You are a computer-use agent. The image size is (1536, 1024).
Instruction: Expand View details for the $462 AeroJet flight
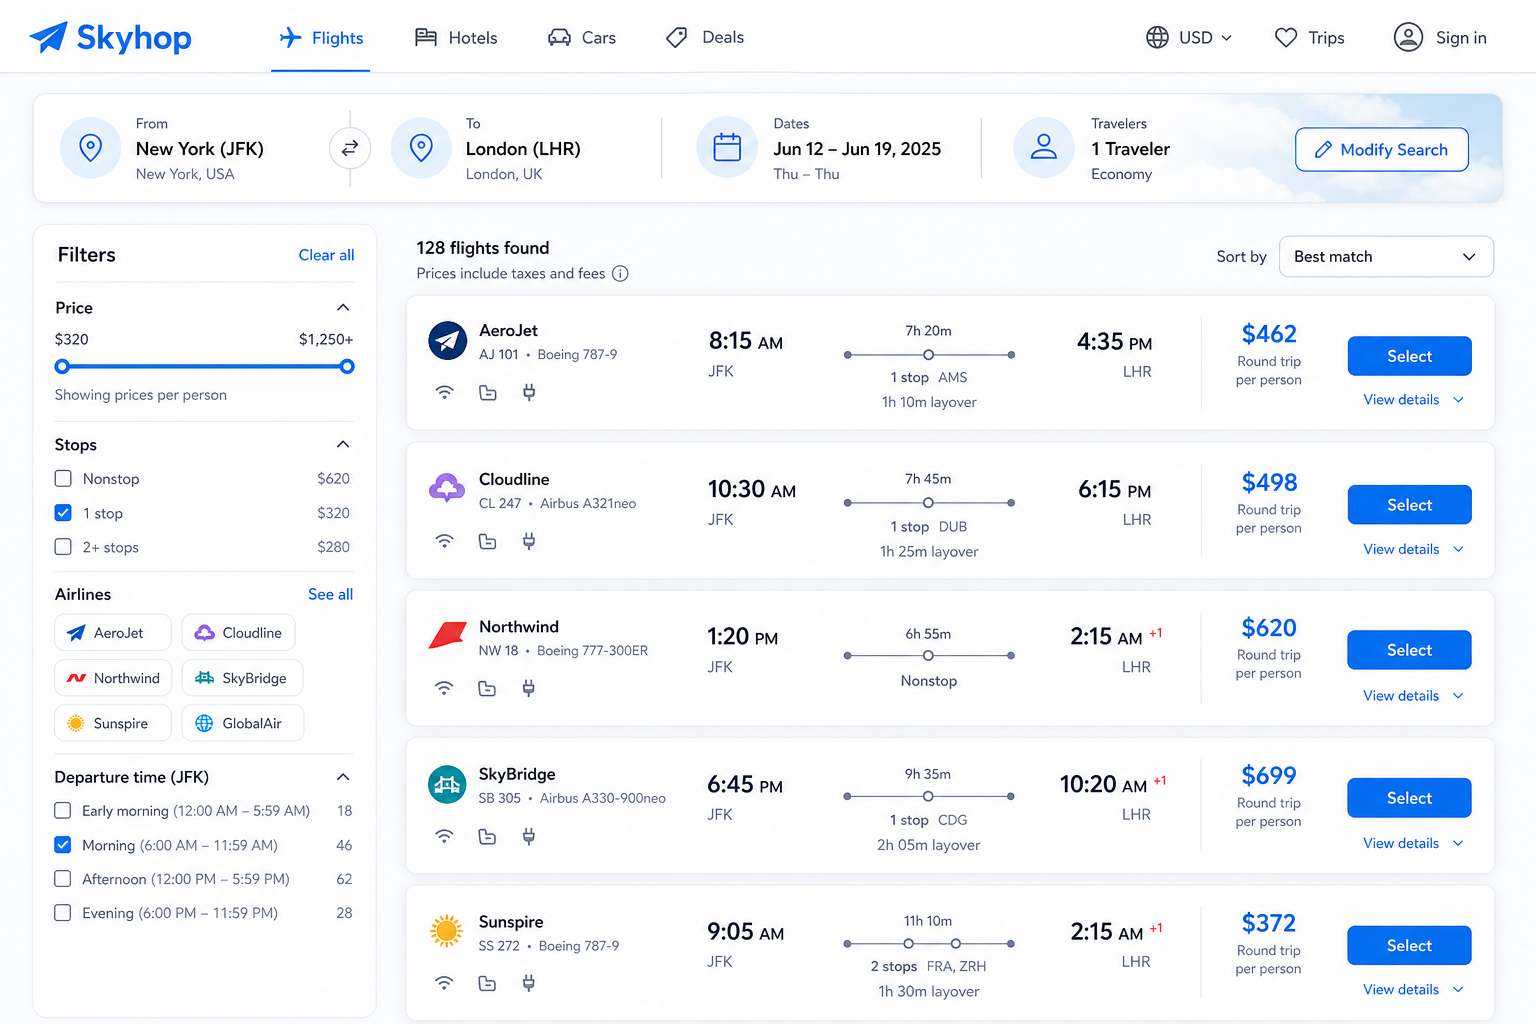(1413, 400)
